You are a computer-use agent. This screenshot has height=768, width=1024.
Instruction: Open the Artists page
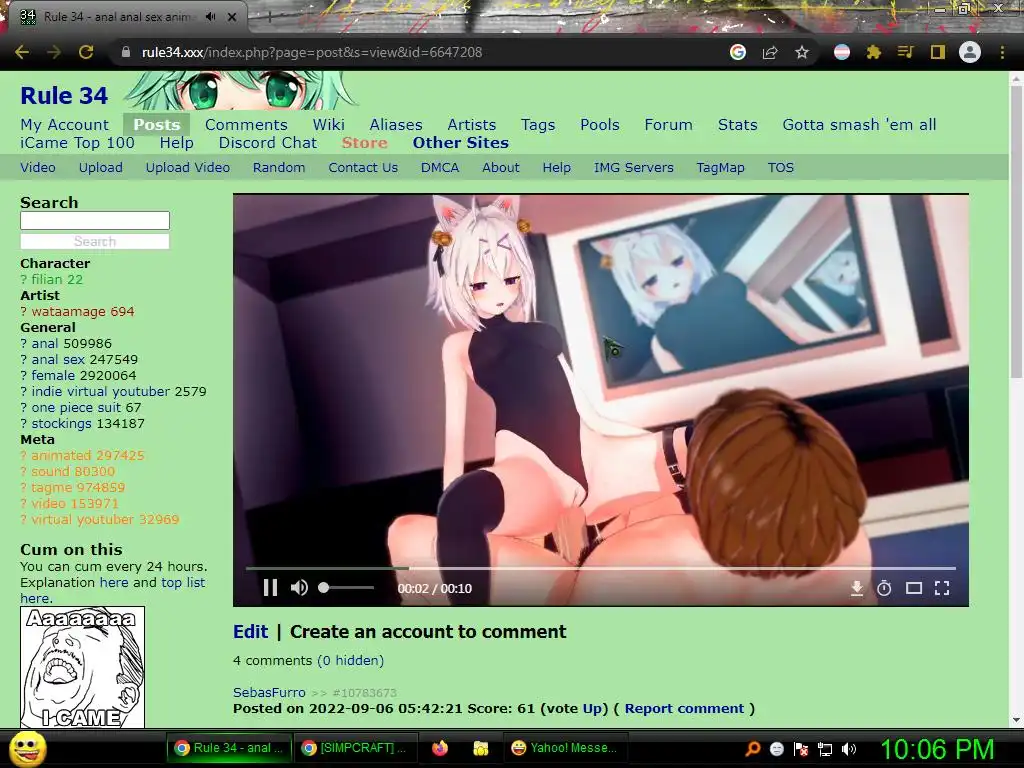(472, 125)
